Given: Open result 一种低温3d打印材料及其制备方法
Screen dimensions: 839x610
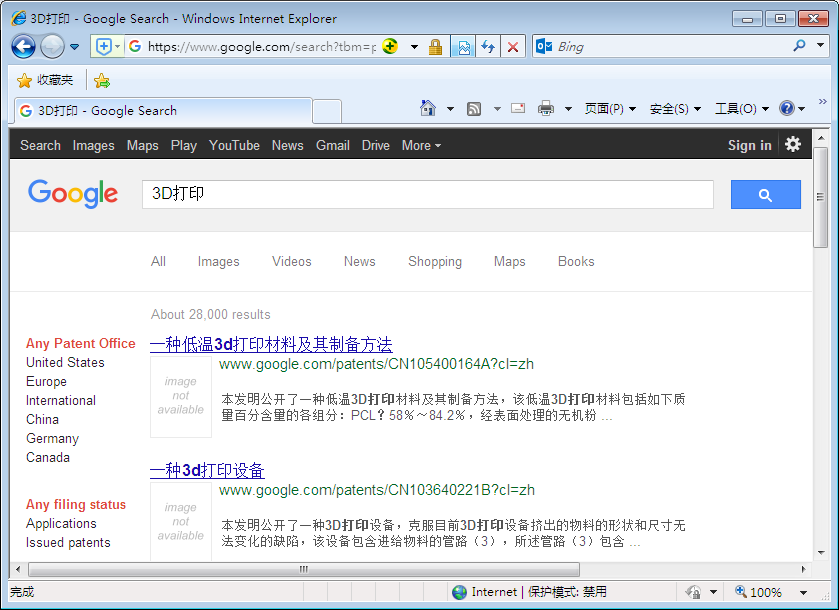Looking at the screenshot, I should [x=271, y=345].
